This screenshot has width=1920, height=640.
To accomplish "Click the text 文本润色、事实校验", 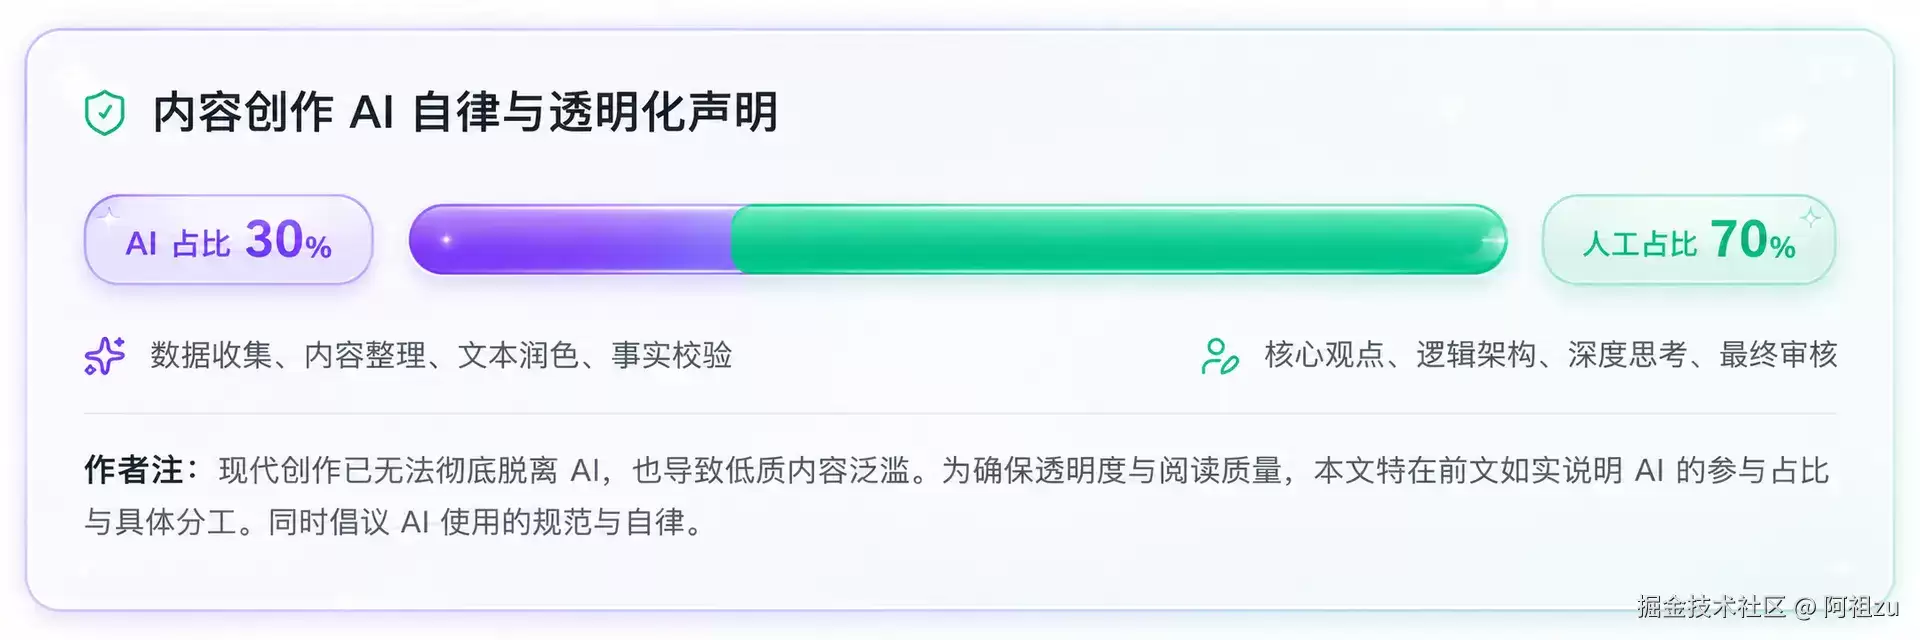I will click(595, 355).
